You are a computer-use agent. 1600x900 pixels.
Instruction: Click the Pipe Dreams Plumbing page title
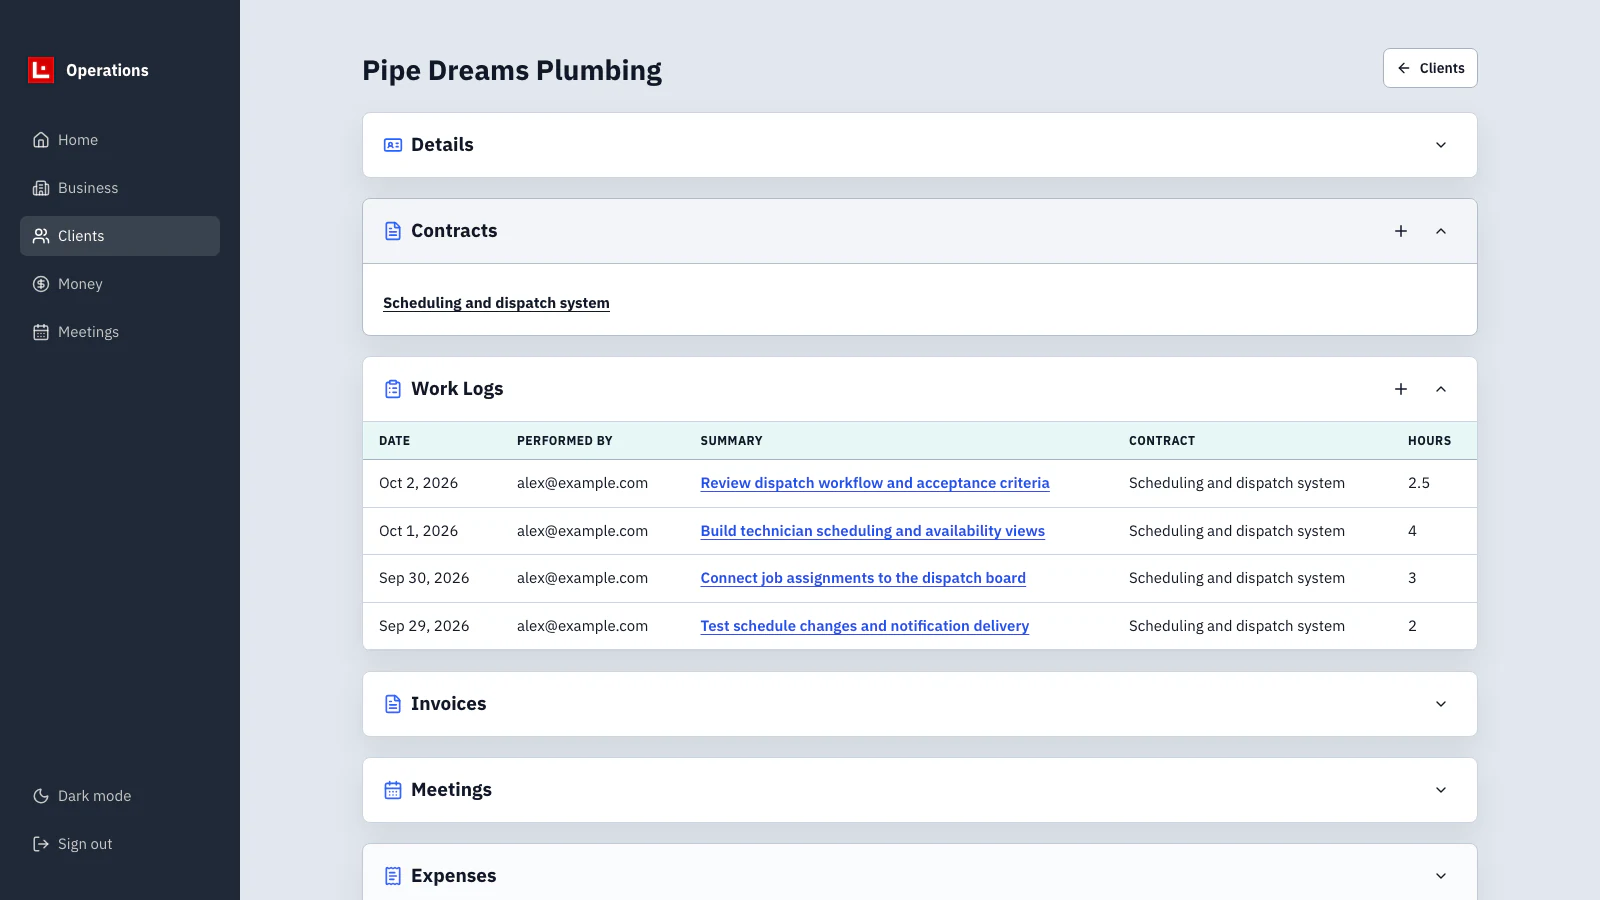[x=512, y=71]
